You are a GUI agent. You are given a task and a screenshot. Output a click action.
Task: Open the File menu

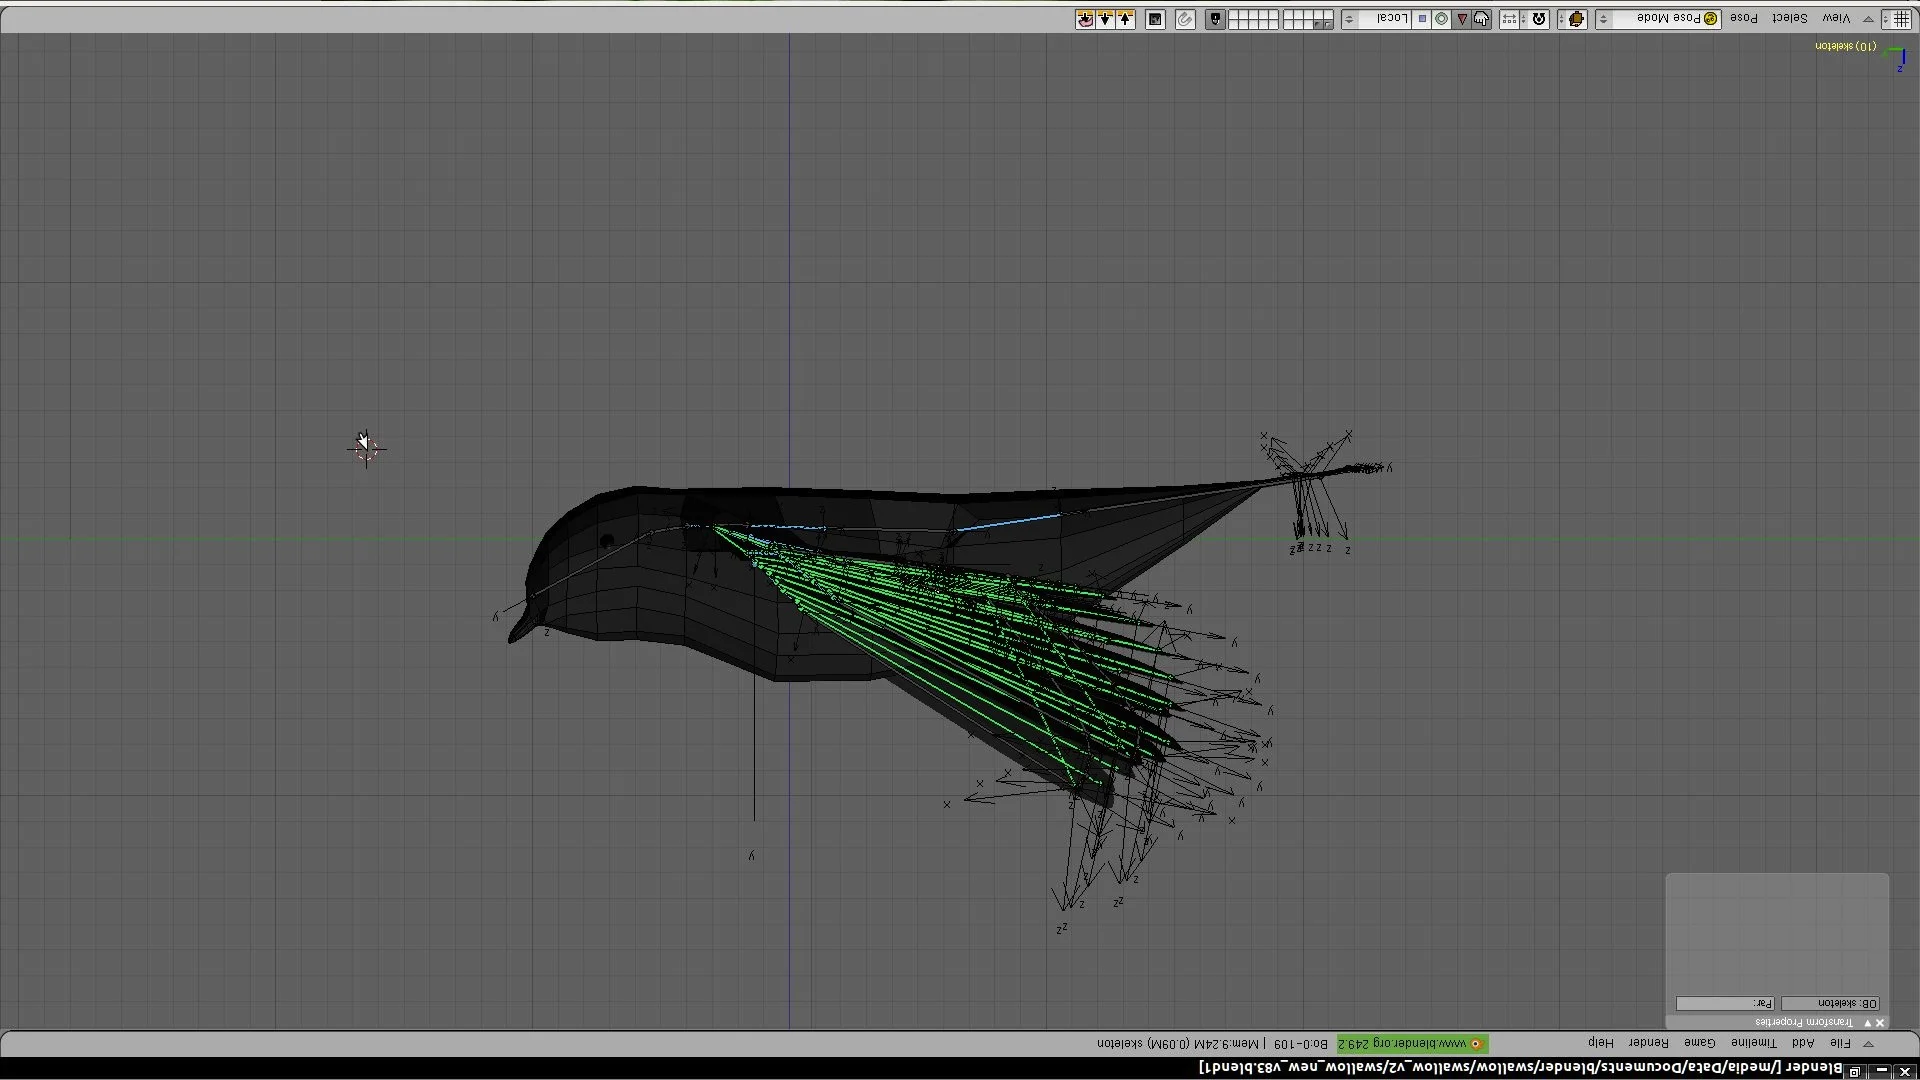pos(1840,1043)
